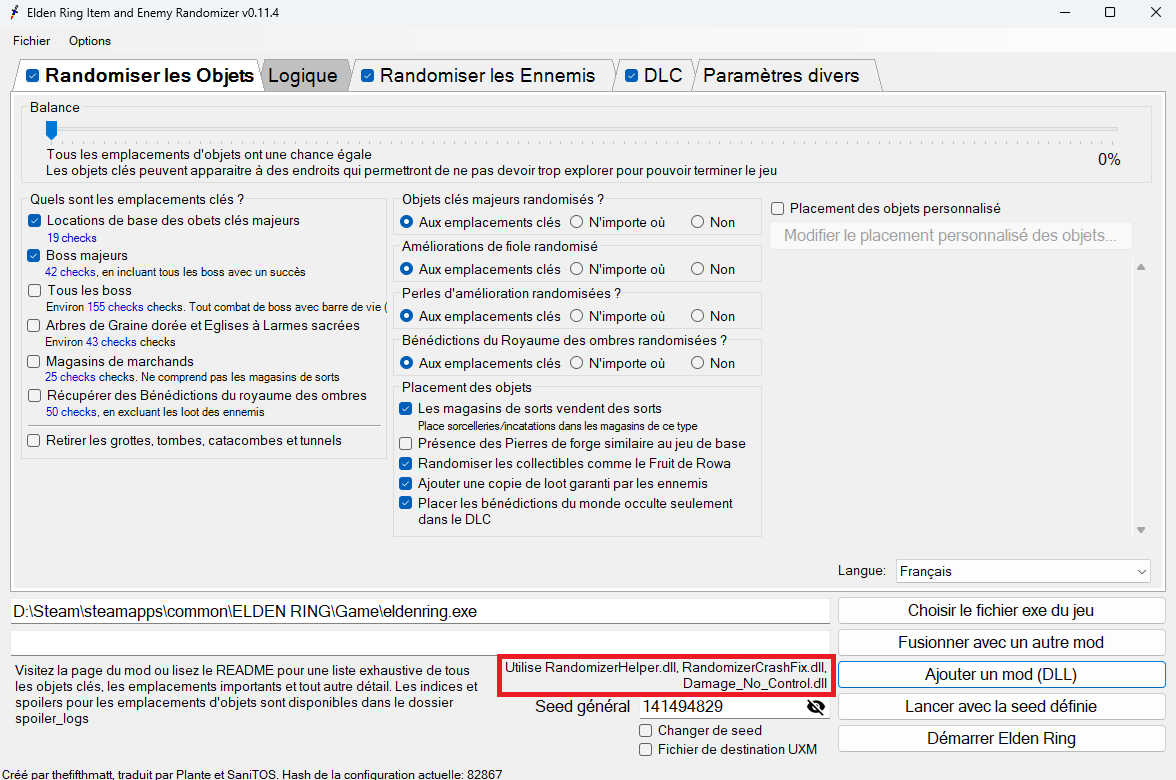This screenshot has width=1176, height=780.
Task: Enable Magasins de marchands
Action: coord(34,362)
